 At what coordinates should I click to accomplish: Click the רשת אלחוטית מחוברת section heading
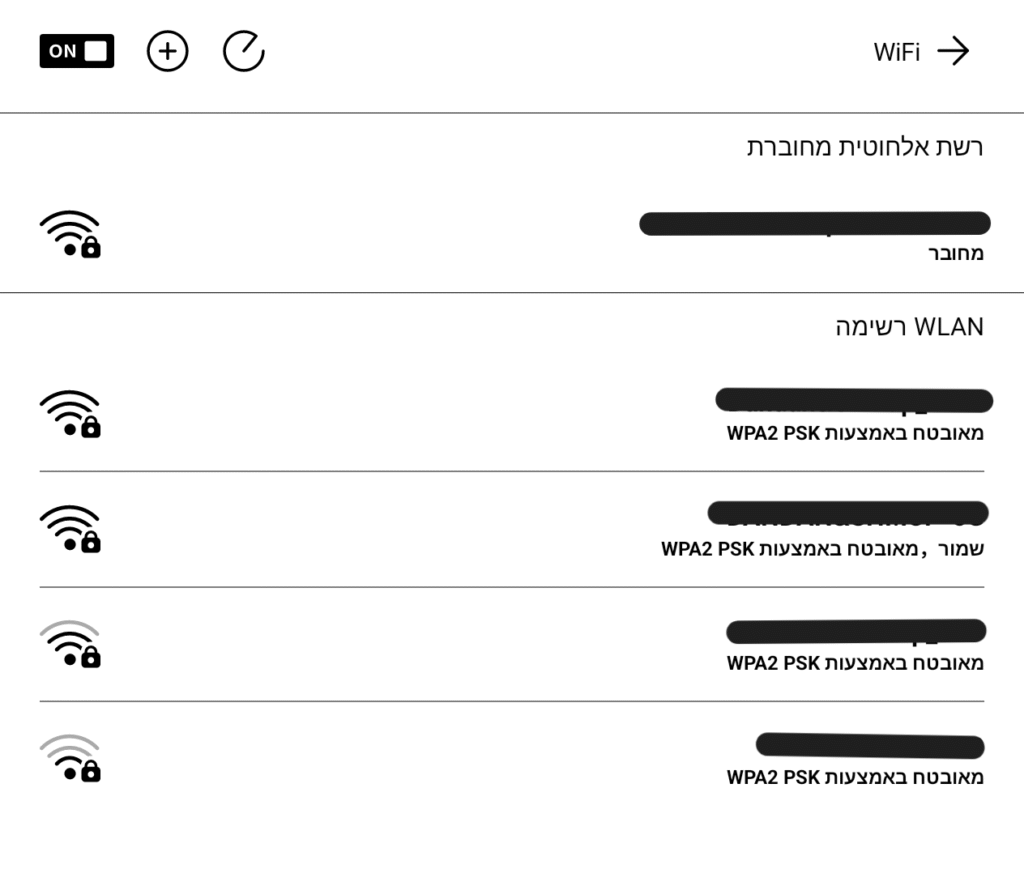pos(865,147)
